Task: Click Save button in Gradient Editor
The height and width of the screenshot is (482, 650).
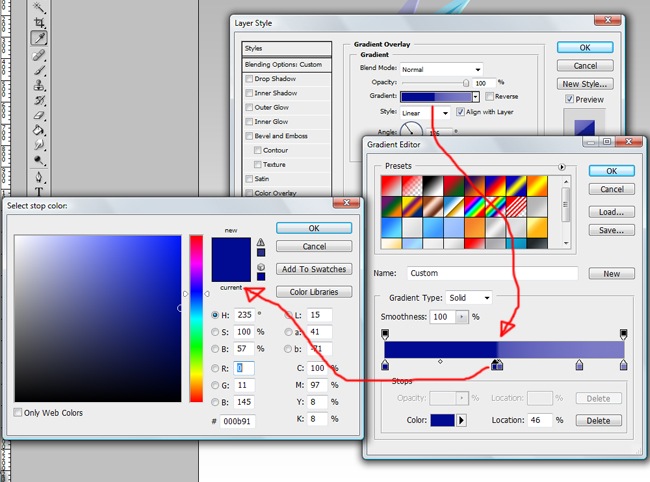Action: (611, 230)
